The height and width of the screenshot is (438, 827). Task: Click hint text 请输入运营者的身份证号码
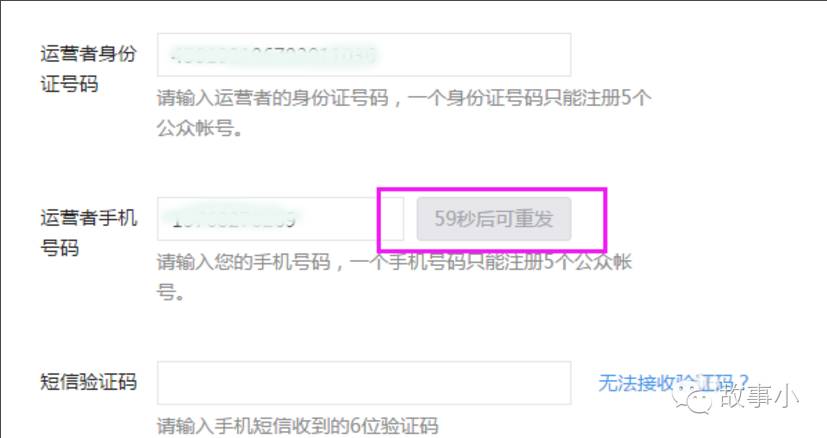273,98
